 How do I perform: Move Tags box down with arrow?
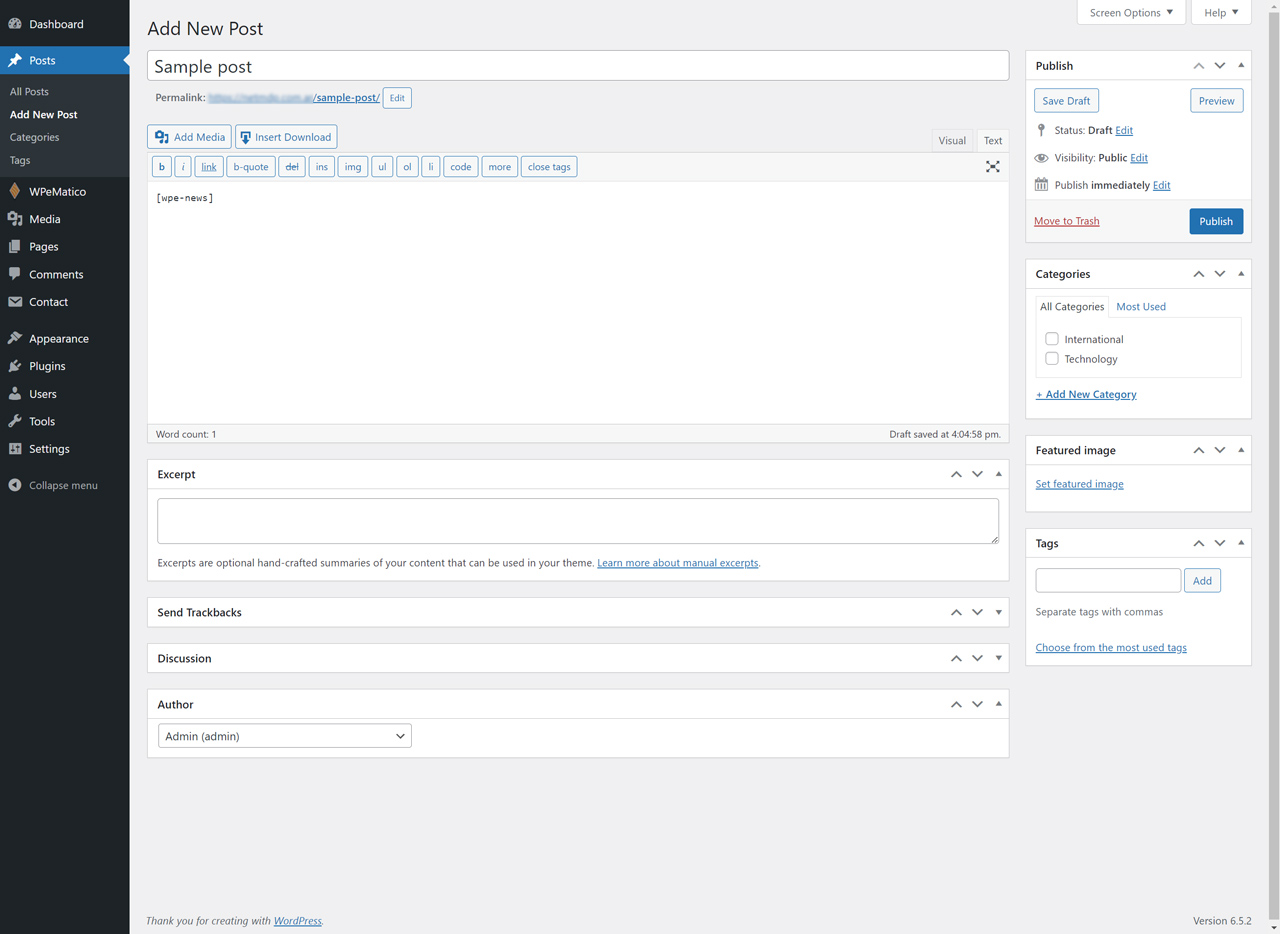[x=1220, y=543]
